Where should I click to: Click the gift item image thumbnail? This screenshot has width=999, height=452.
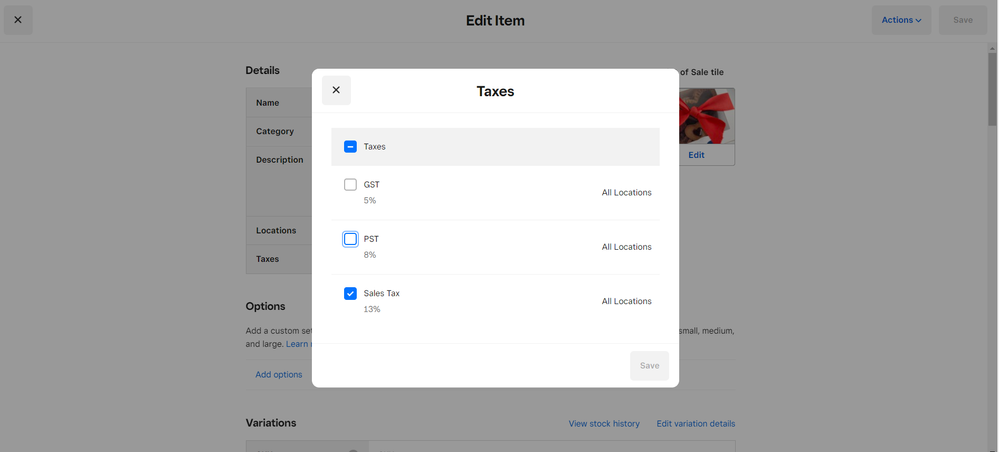[x=706, y=116]
